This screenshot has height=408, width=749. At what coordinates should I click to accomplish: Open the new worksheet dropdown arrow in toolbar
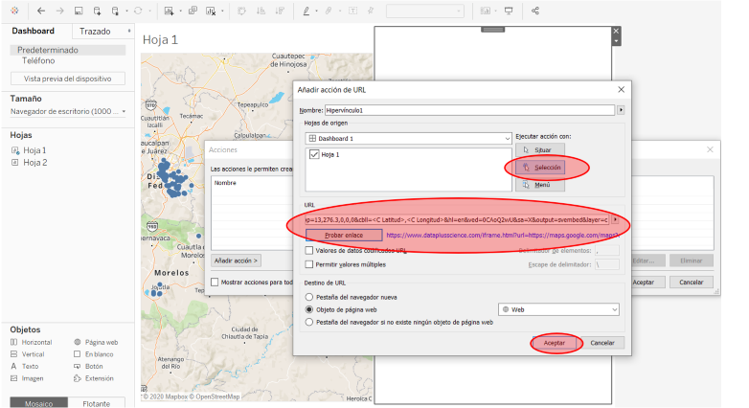point(180,11)
